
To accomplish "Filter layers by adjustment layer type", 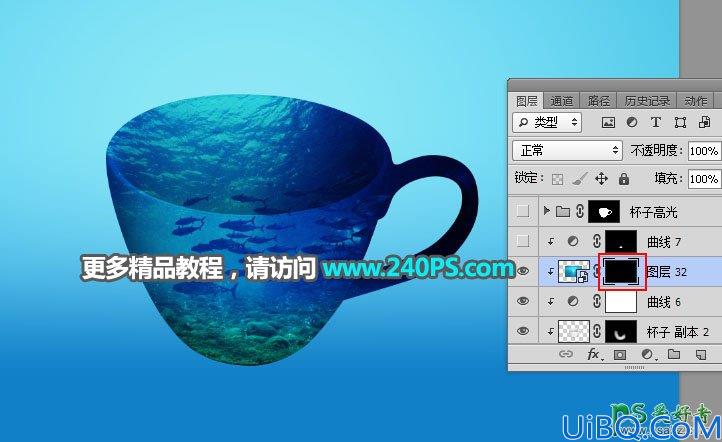I will 632,122.
